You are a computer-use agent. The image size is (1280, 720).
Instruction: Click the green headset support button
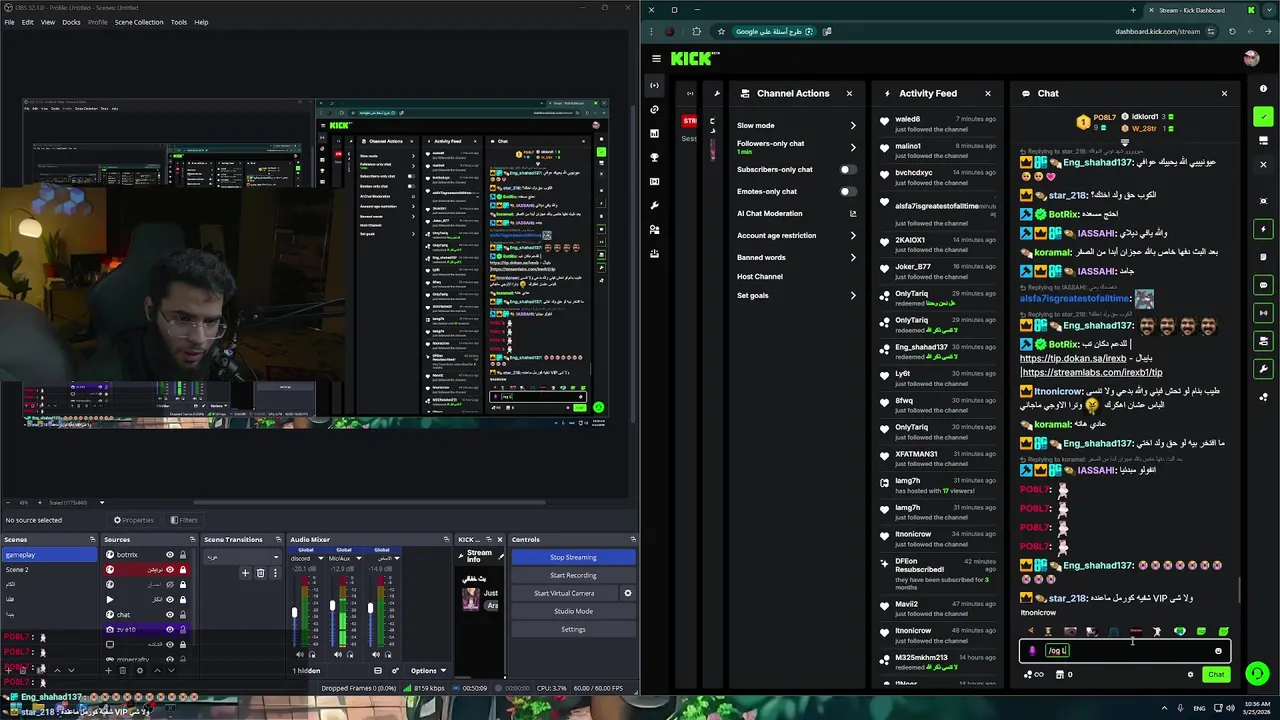click(x=1258, y=674)
